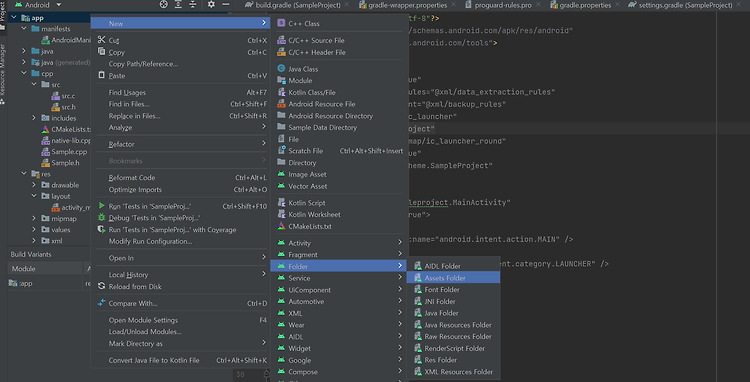Image resolution: width=750 pixels, height=382 pixels.
Task: Open project view settings gear
Action: (211, 5)
